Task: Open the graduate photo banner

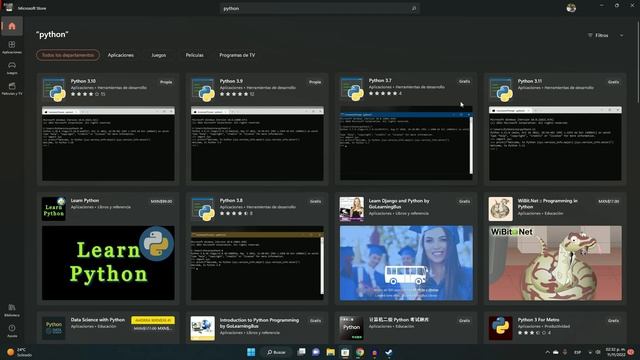Action: 406,263
